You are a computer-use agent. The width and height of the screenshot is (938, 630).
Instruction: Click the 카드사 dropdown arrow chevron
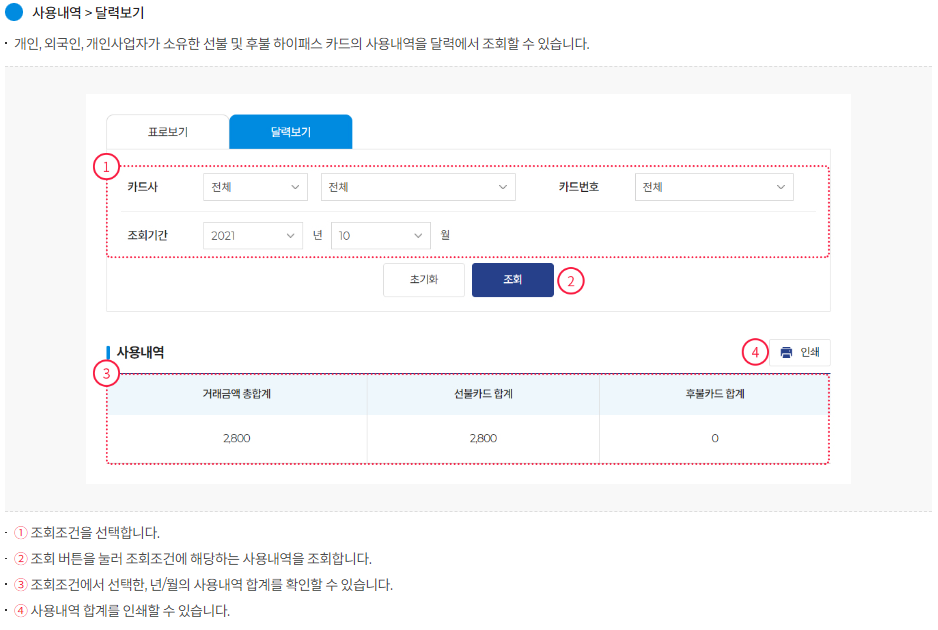(295, 187)
